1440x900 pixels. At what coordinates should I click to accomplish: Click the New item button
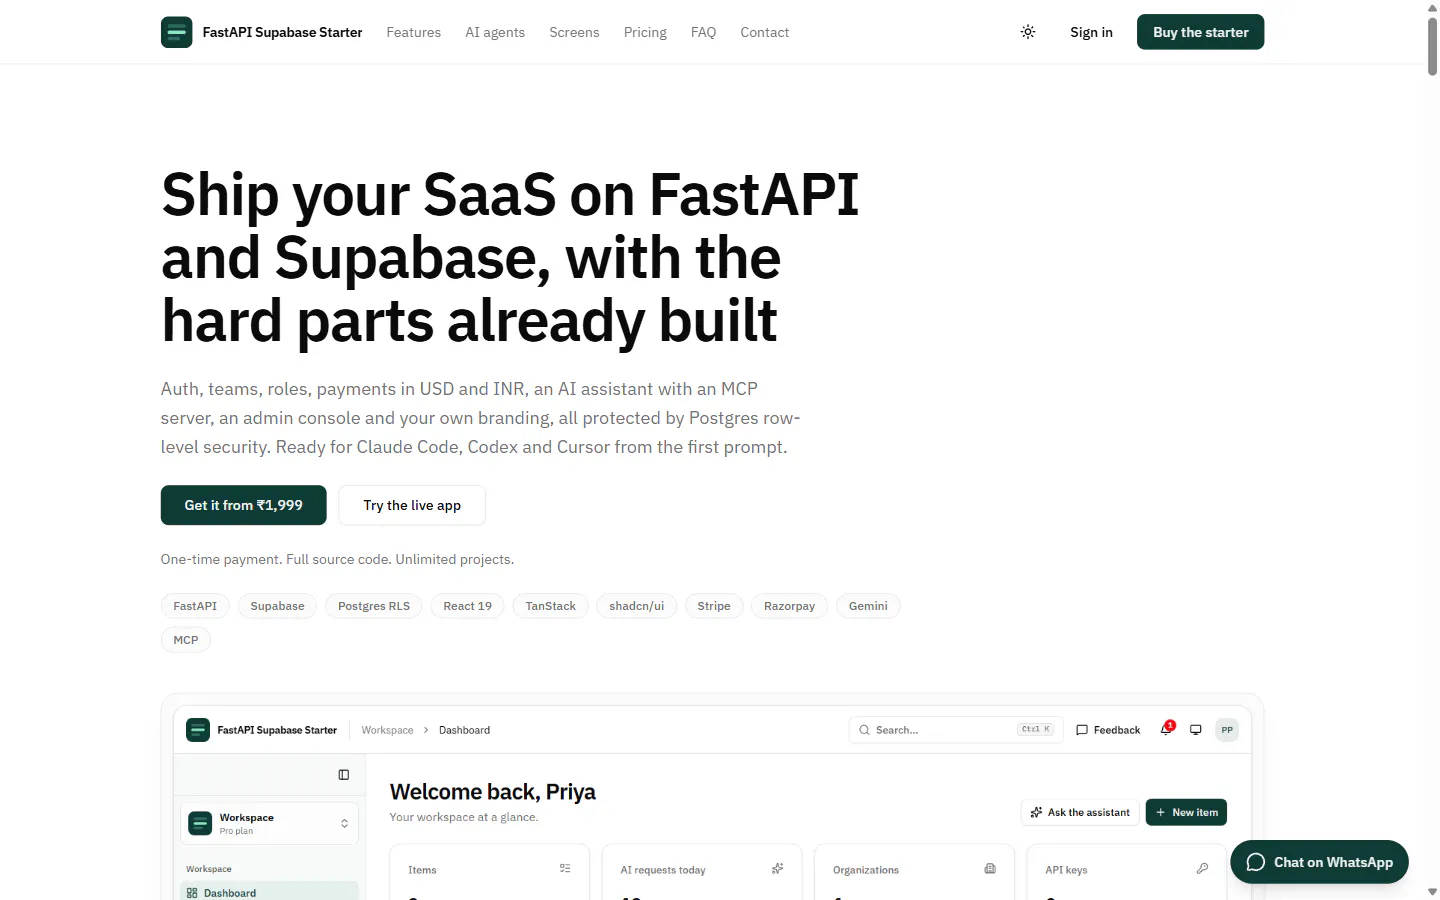point(1186,812)
